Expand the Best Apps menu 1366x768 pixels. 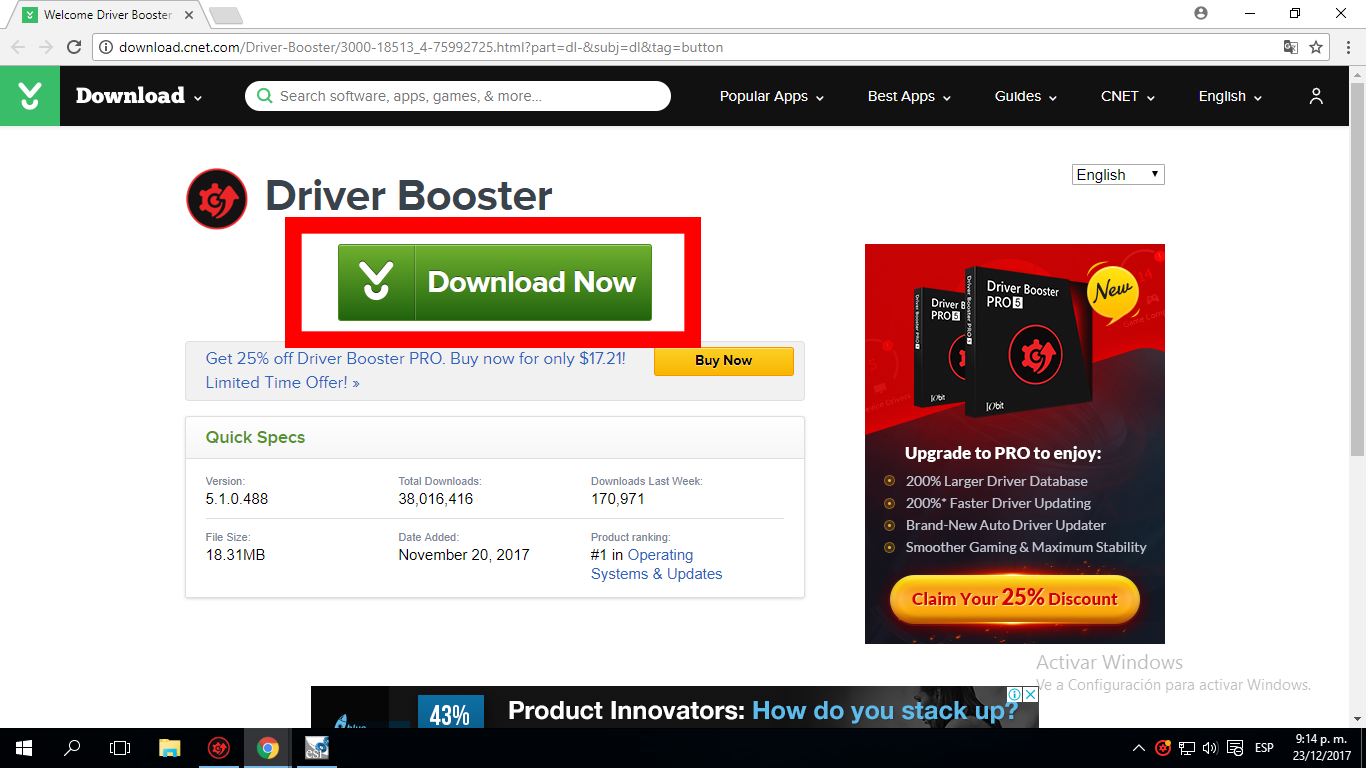pos(909,96)
